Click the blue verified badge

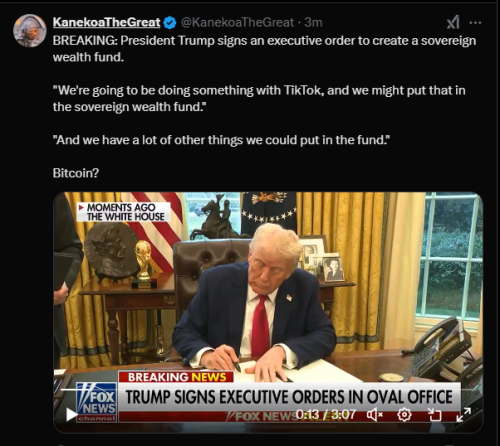point(170,22)
